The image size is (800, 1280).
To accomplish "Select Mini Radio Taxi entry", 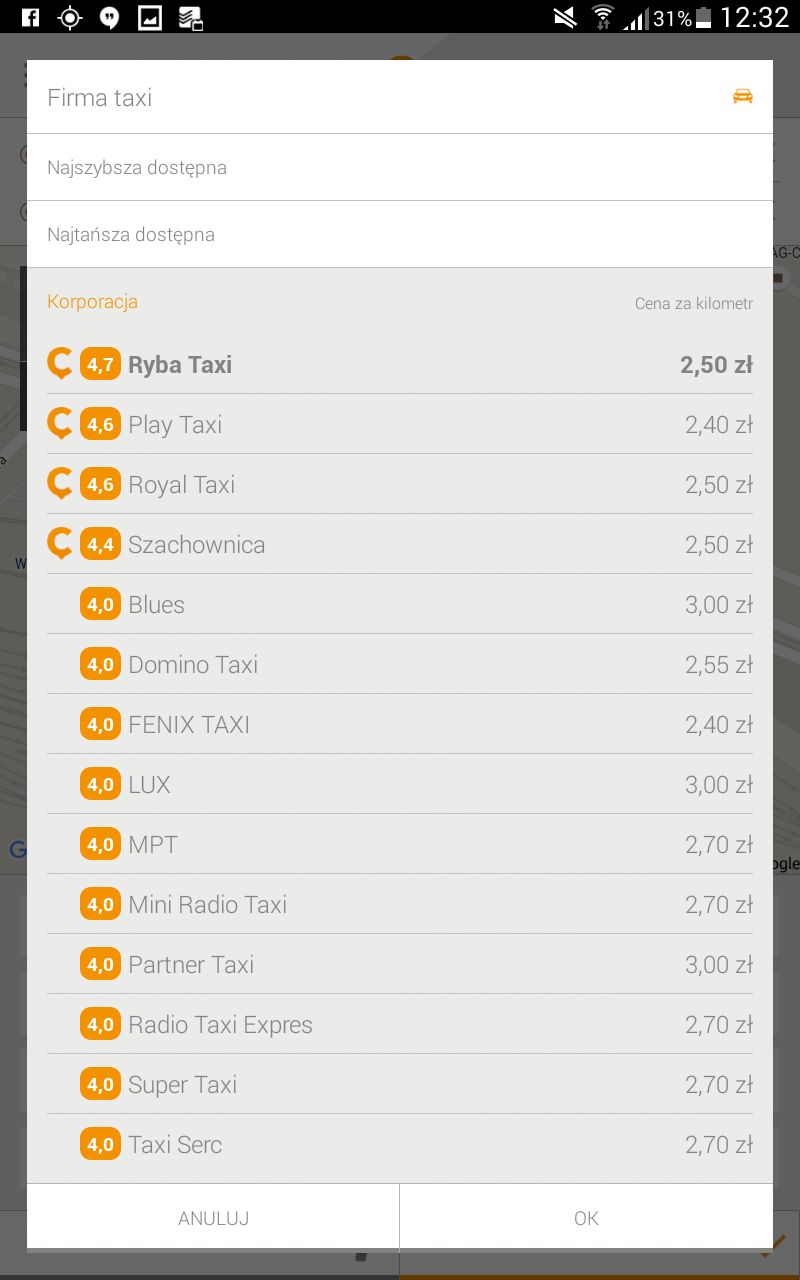I will pyautogui.click(x=400, y=904).
